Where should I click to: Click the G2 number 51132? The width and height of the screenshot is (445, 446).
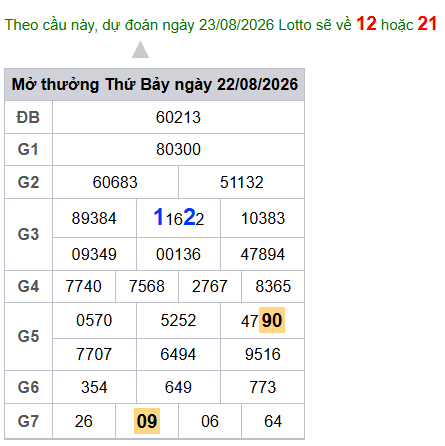point(242,182)
